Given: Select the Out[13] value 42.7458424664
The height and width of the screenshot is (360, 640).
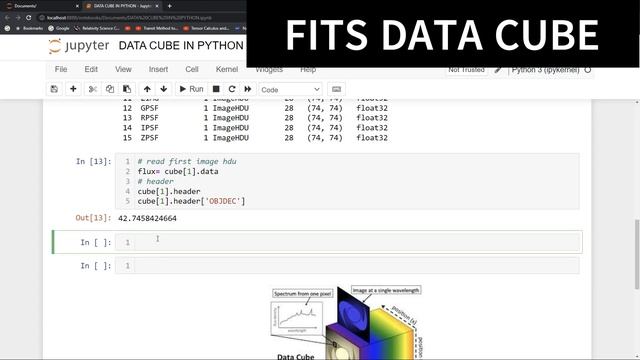Looking at the screenshot, I should click(147, 218).
